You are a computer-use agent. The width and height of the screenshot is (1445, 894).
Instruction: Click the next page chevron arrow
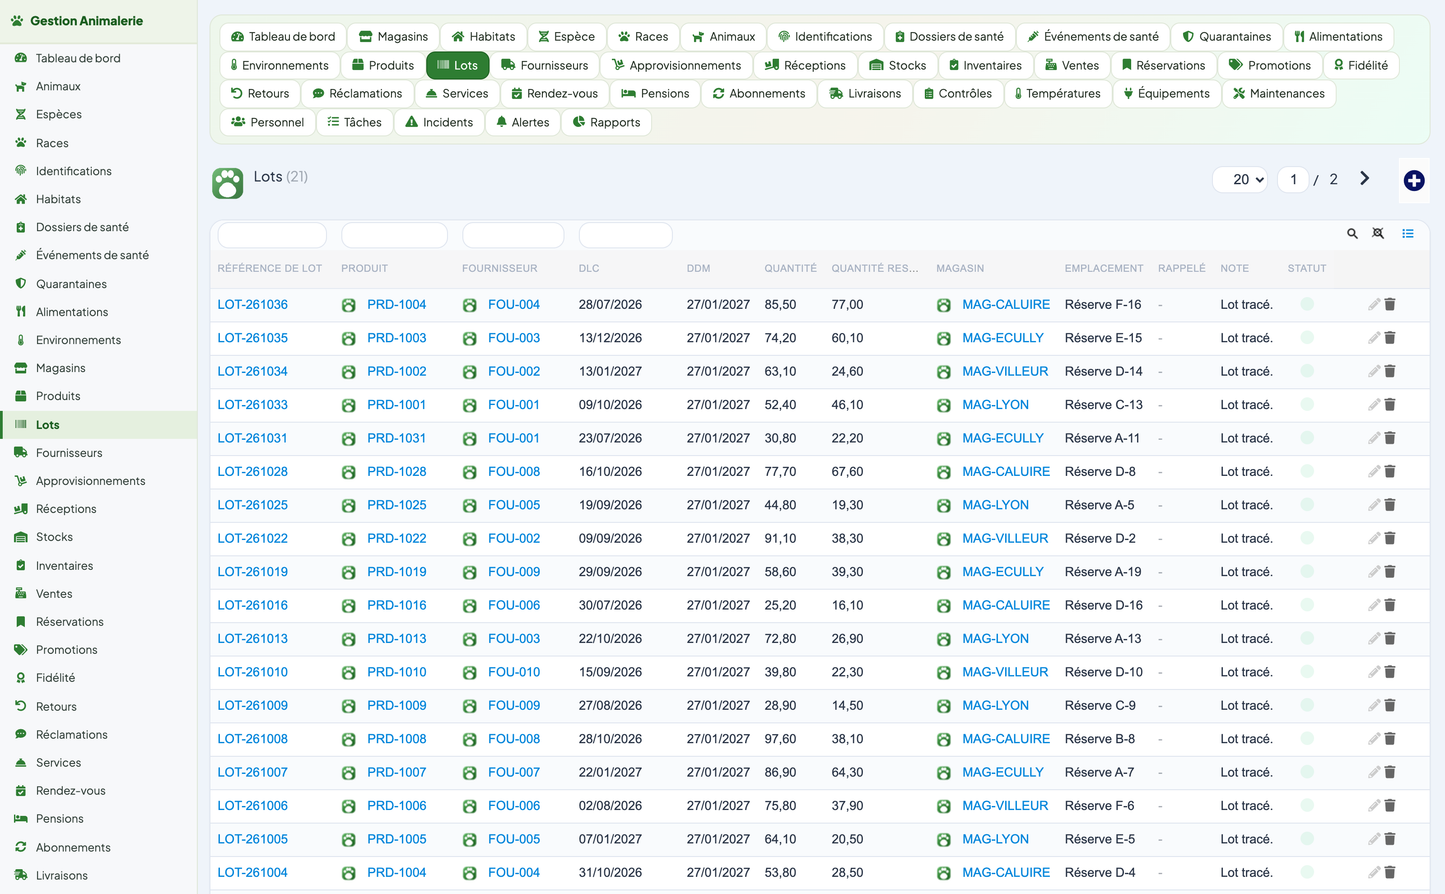point(1364,178)
